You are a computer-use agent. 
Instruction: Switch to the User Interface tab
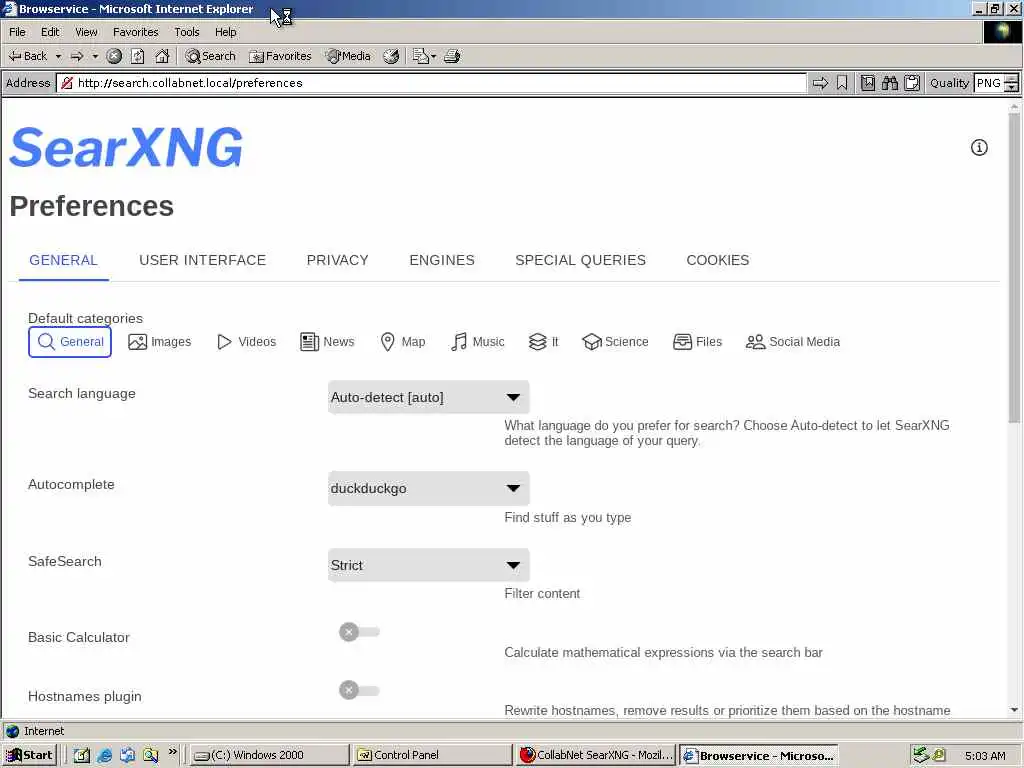coord(202,260)
